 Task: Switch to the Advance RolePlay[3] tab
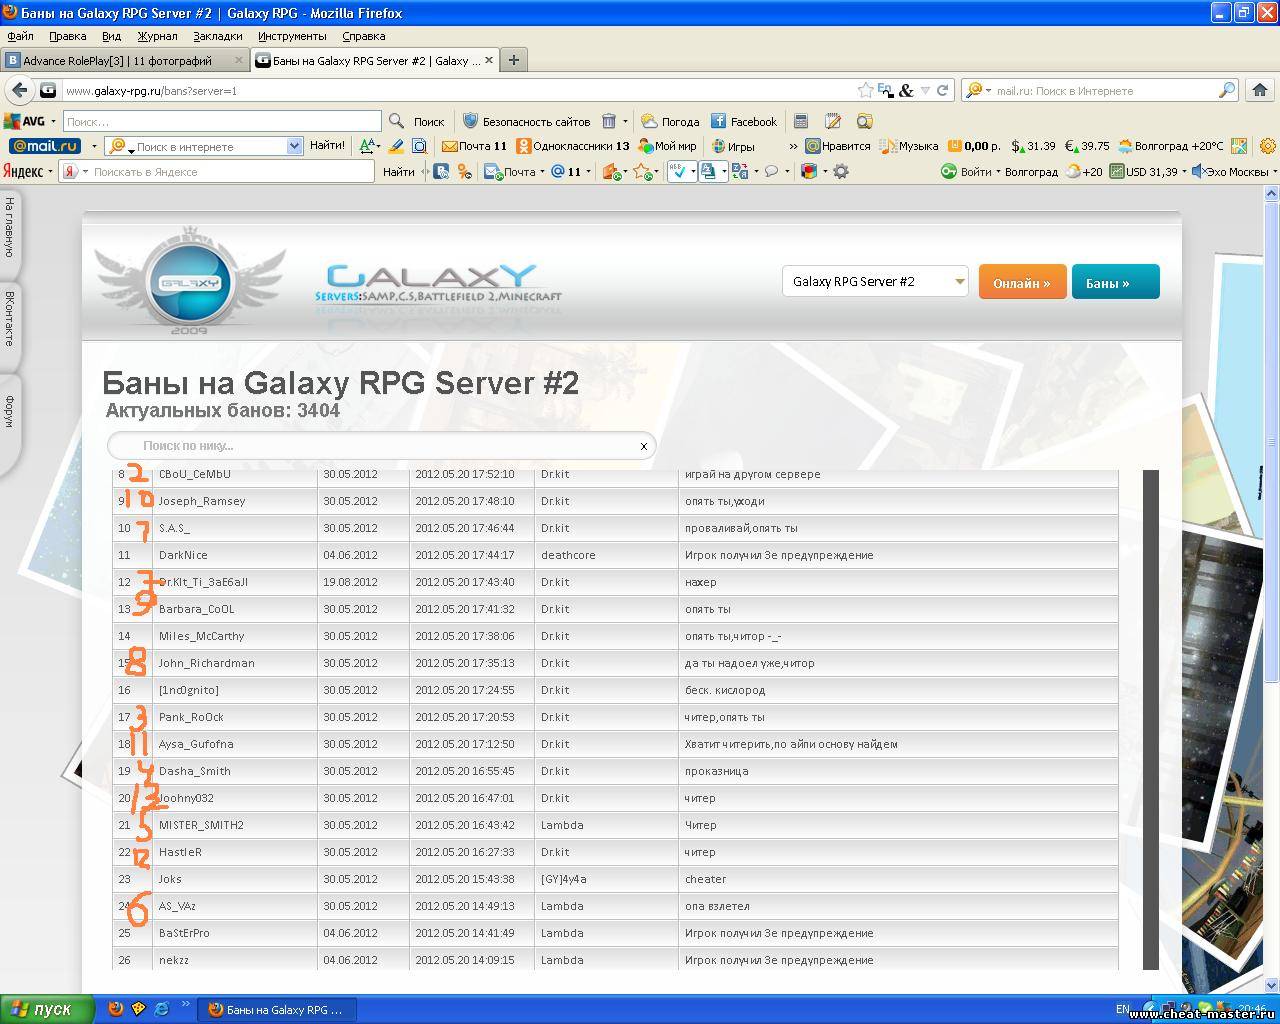tap(117, 60)
